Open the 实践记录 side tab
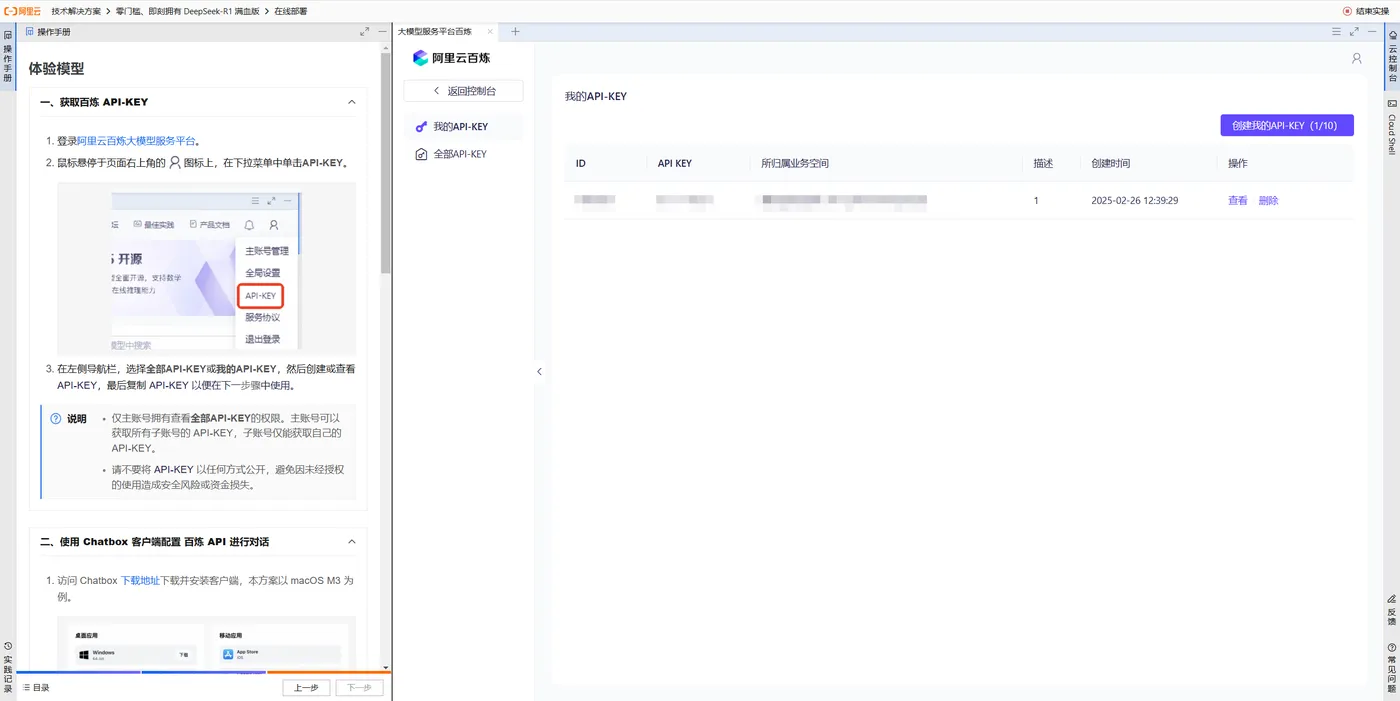Viewport: 1400px width, 701px height. click(7, 667)
